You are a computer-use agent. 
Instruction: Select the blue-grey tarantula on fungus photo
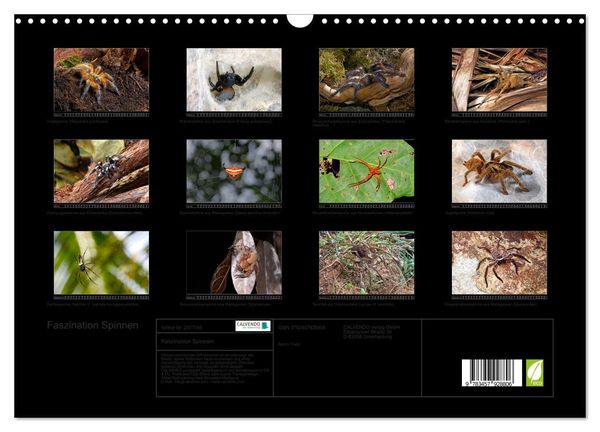367,80
